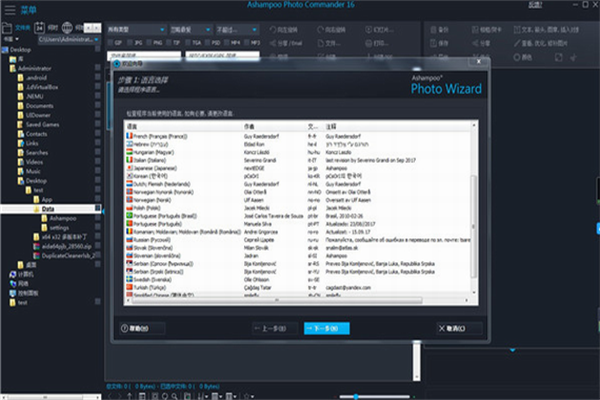Click the Cancel button in wizard

pyautogui.click(x=459, y=328)
